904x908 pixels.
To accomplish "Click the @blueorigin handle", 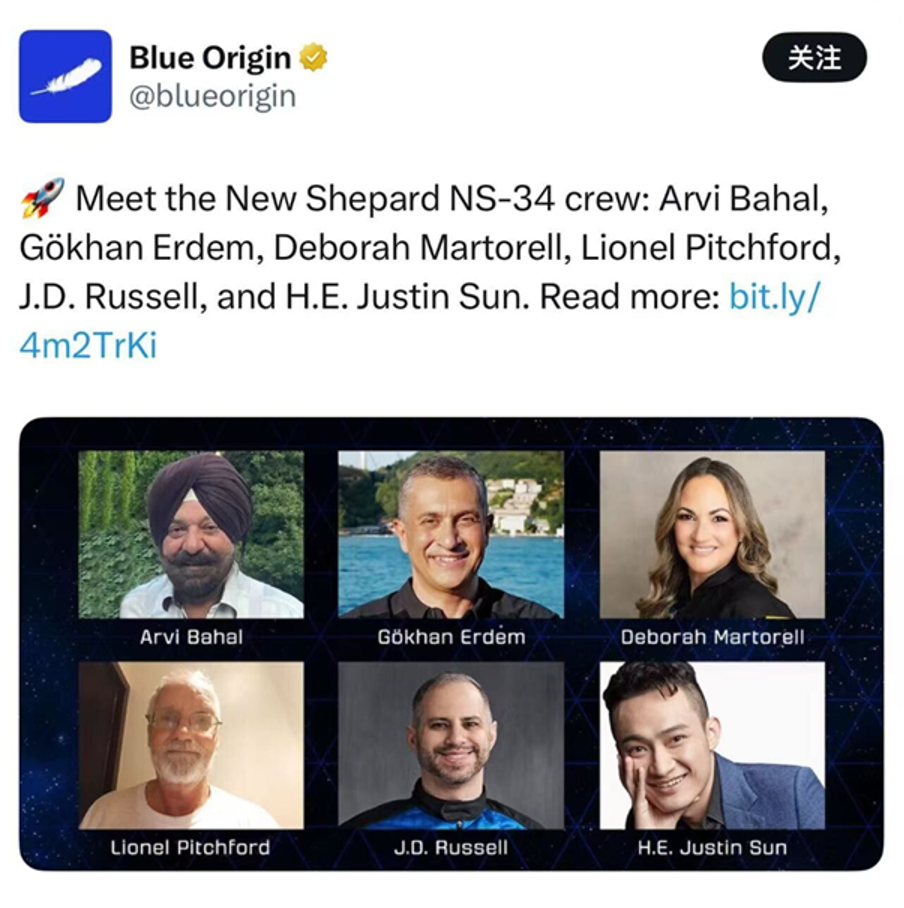I will pyautogui.click(x=212, y=96).
